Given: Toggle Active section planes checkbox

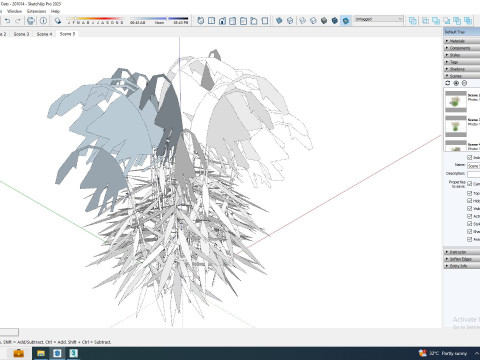Looking at the screenshot, I should (x=470, y=216).
